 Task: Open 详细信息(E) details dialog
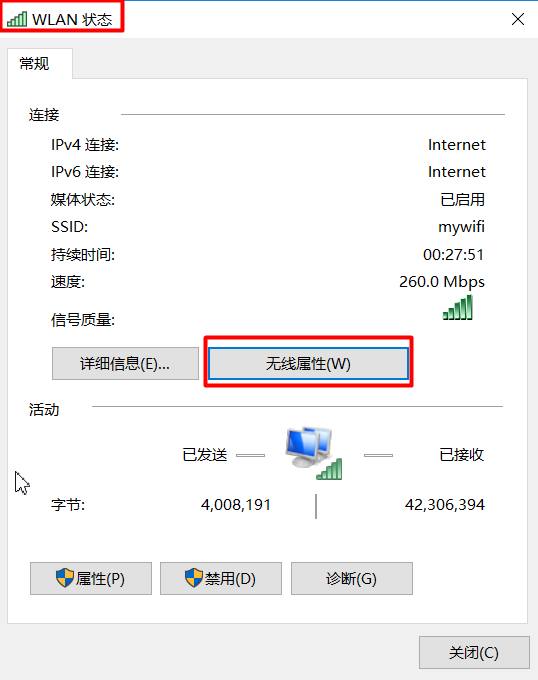click(x=125, y=363)
